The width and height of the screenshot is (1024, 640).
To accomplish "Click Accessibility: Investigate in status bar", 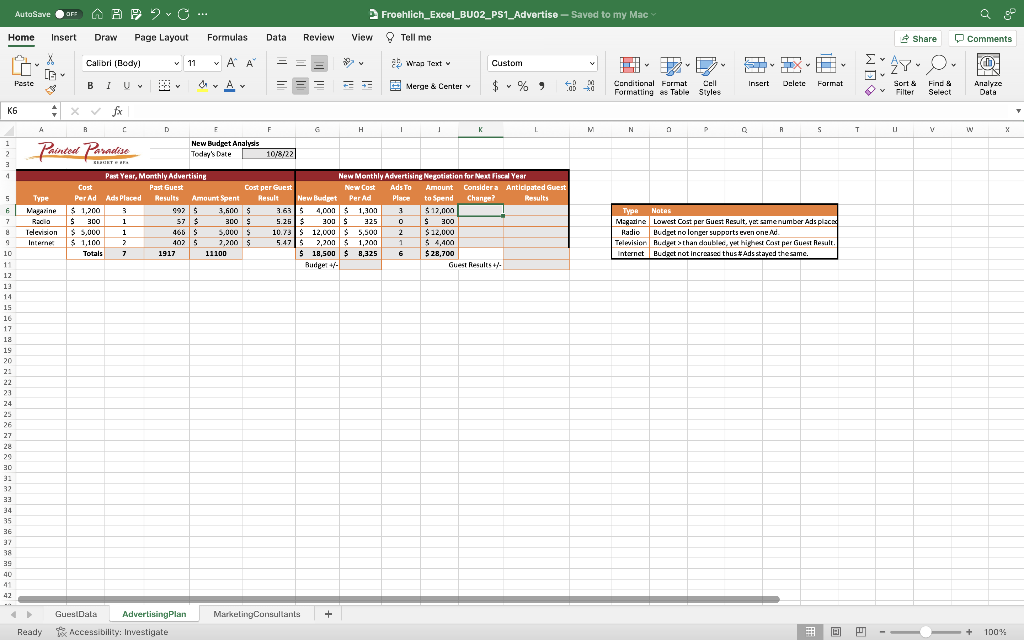I will click(112, 632).
